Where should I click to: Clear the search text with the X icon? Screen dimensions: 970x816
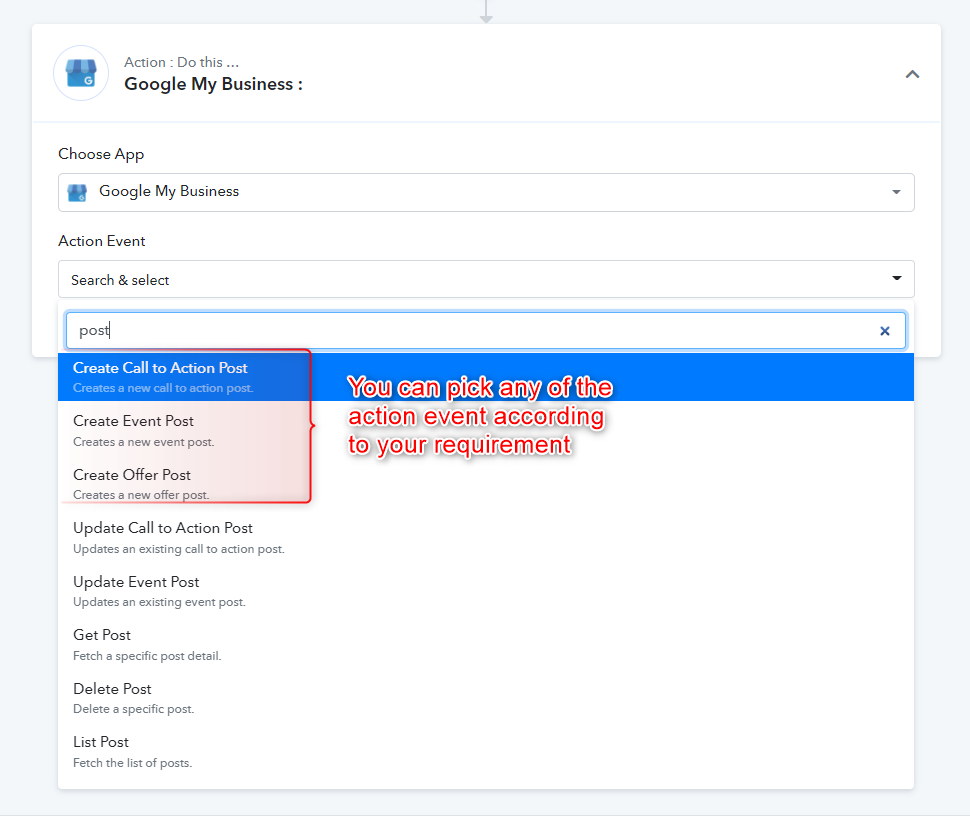tap(885, 331)
